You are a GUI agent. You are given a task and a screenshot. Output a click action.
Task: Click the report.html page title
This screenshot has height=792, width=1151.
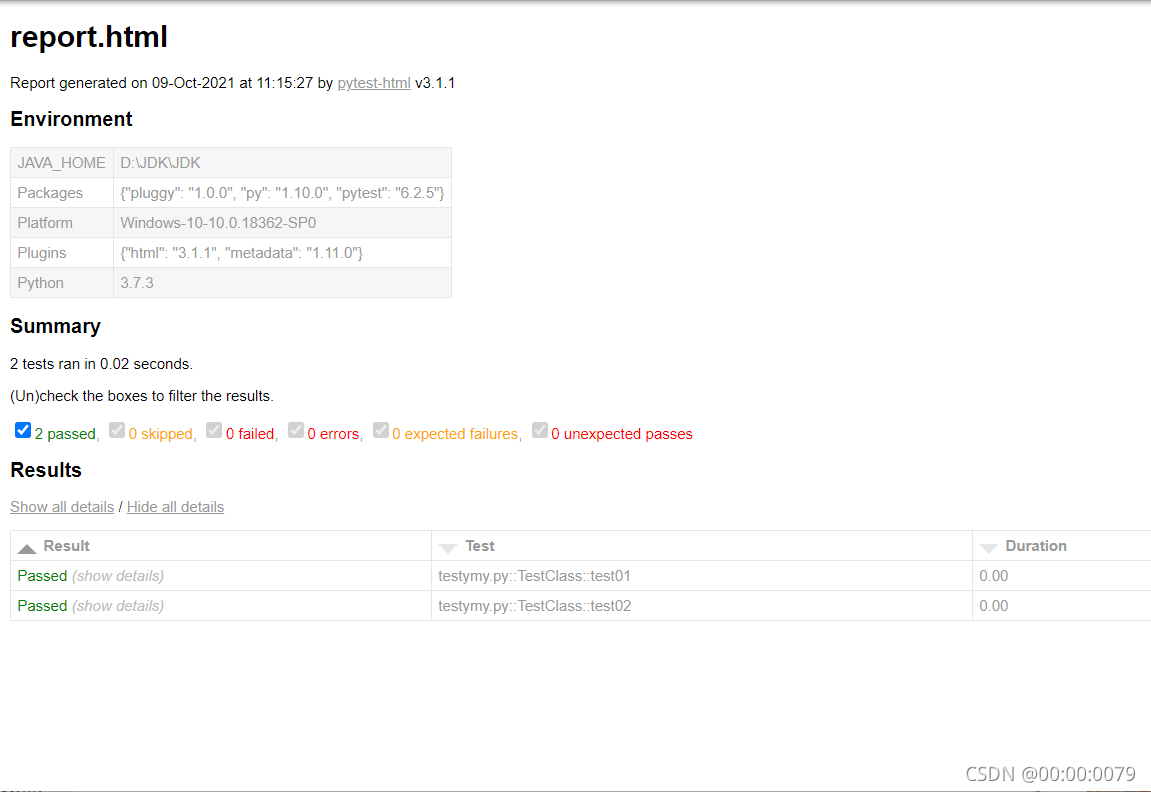(x=89, y=37)
